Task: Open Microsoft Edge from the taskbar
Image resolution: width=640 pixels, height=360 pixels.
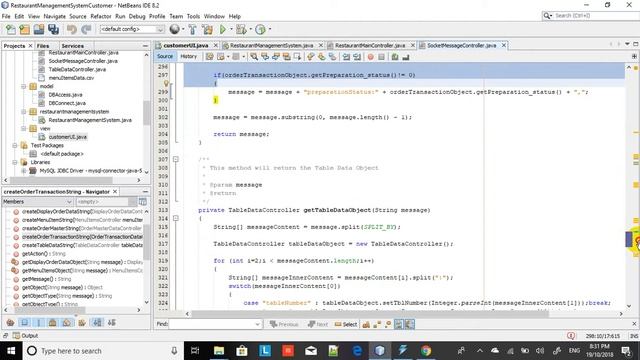Action: [x=357, y=351]
